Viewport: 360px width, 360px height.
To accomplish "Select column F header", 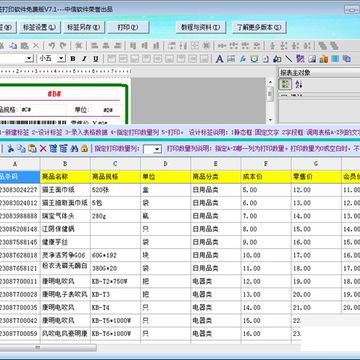I will pos(266,164).
